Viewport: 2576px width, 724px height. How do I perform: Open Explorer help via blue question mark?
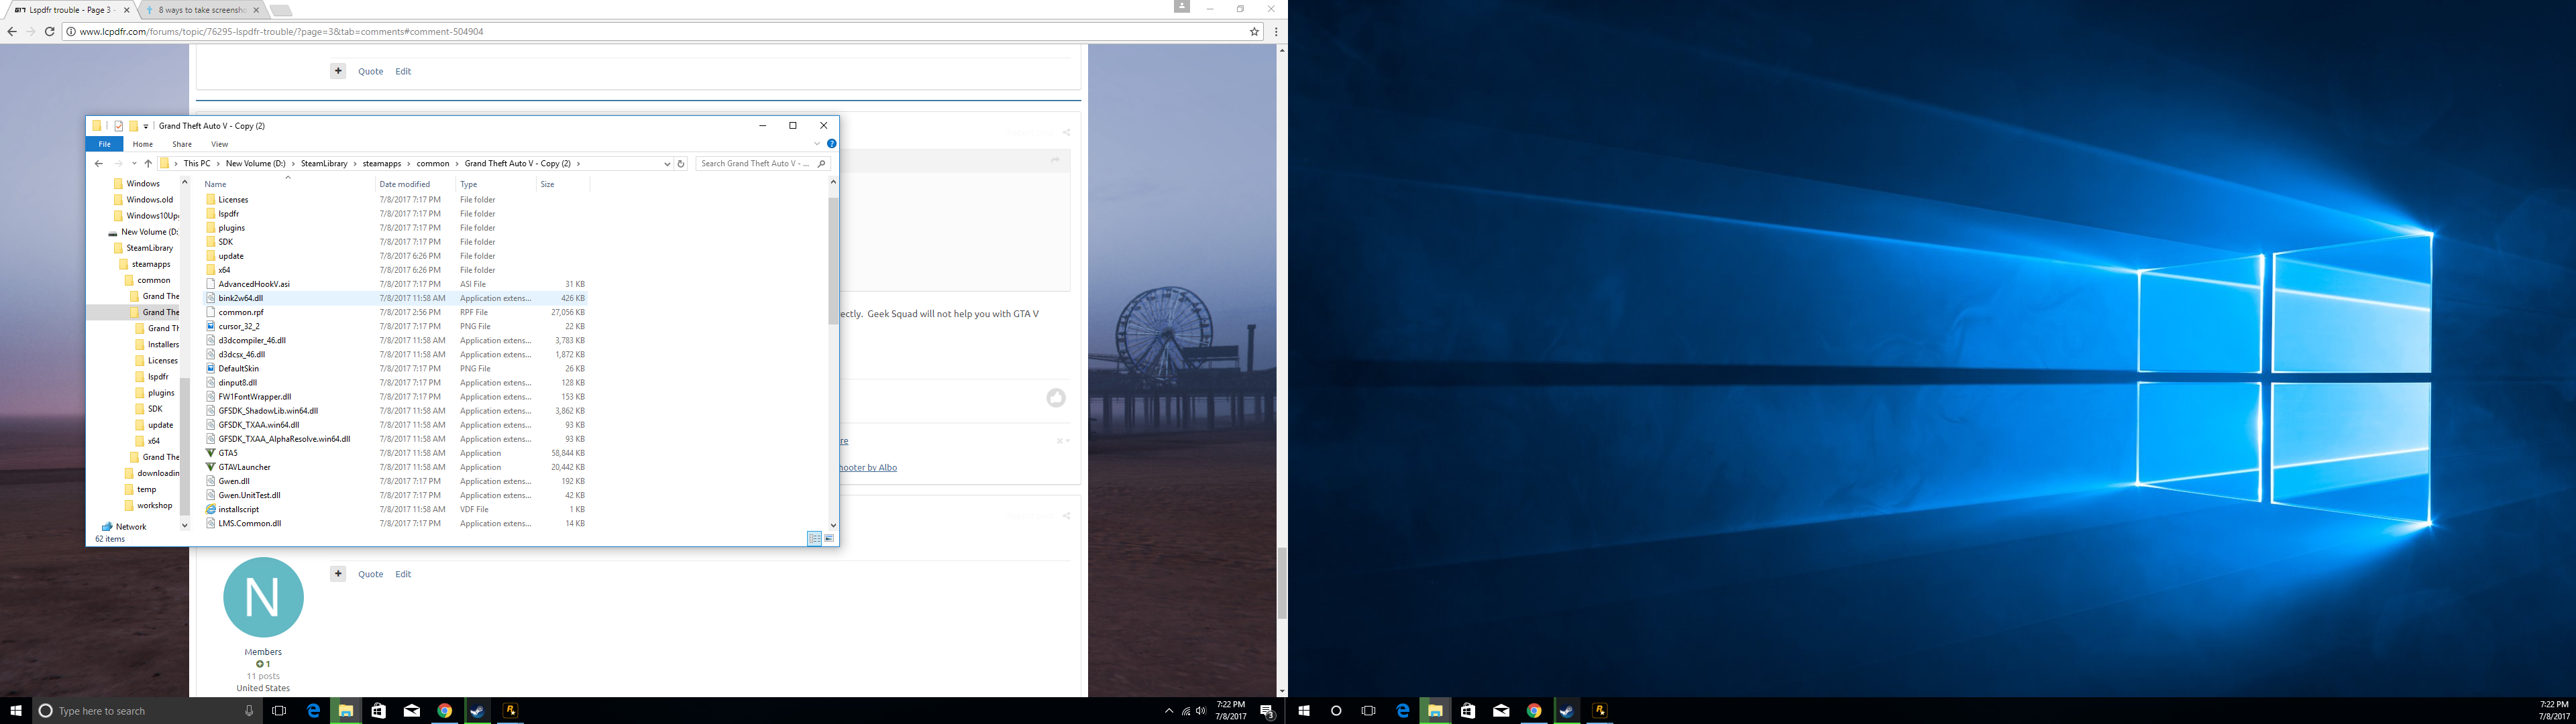pos(831,144)
